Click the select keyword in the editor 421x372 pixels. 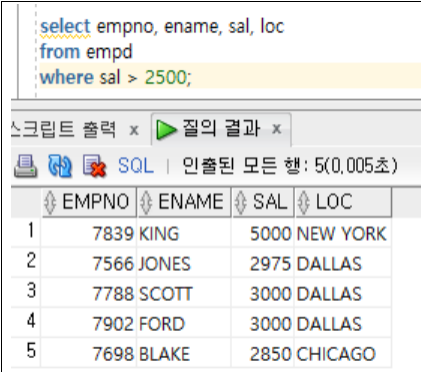pyautogui.click(x=65, y=26)
